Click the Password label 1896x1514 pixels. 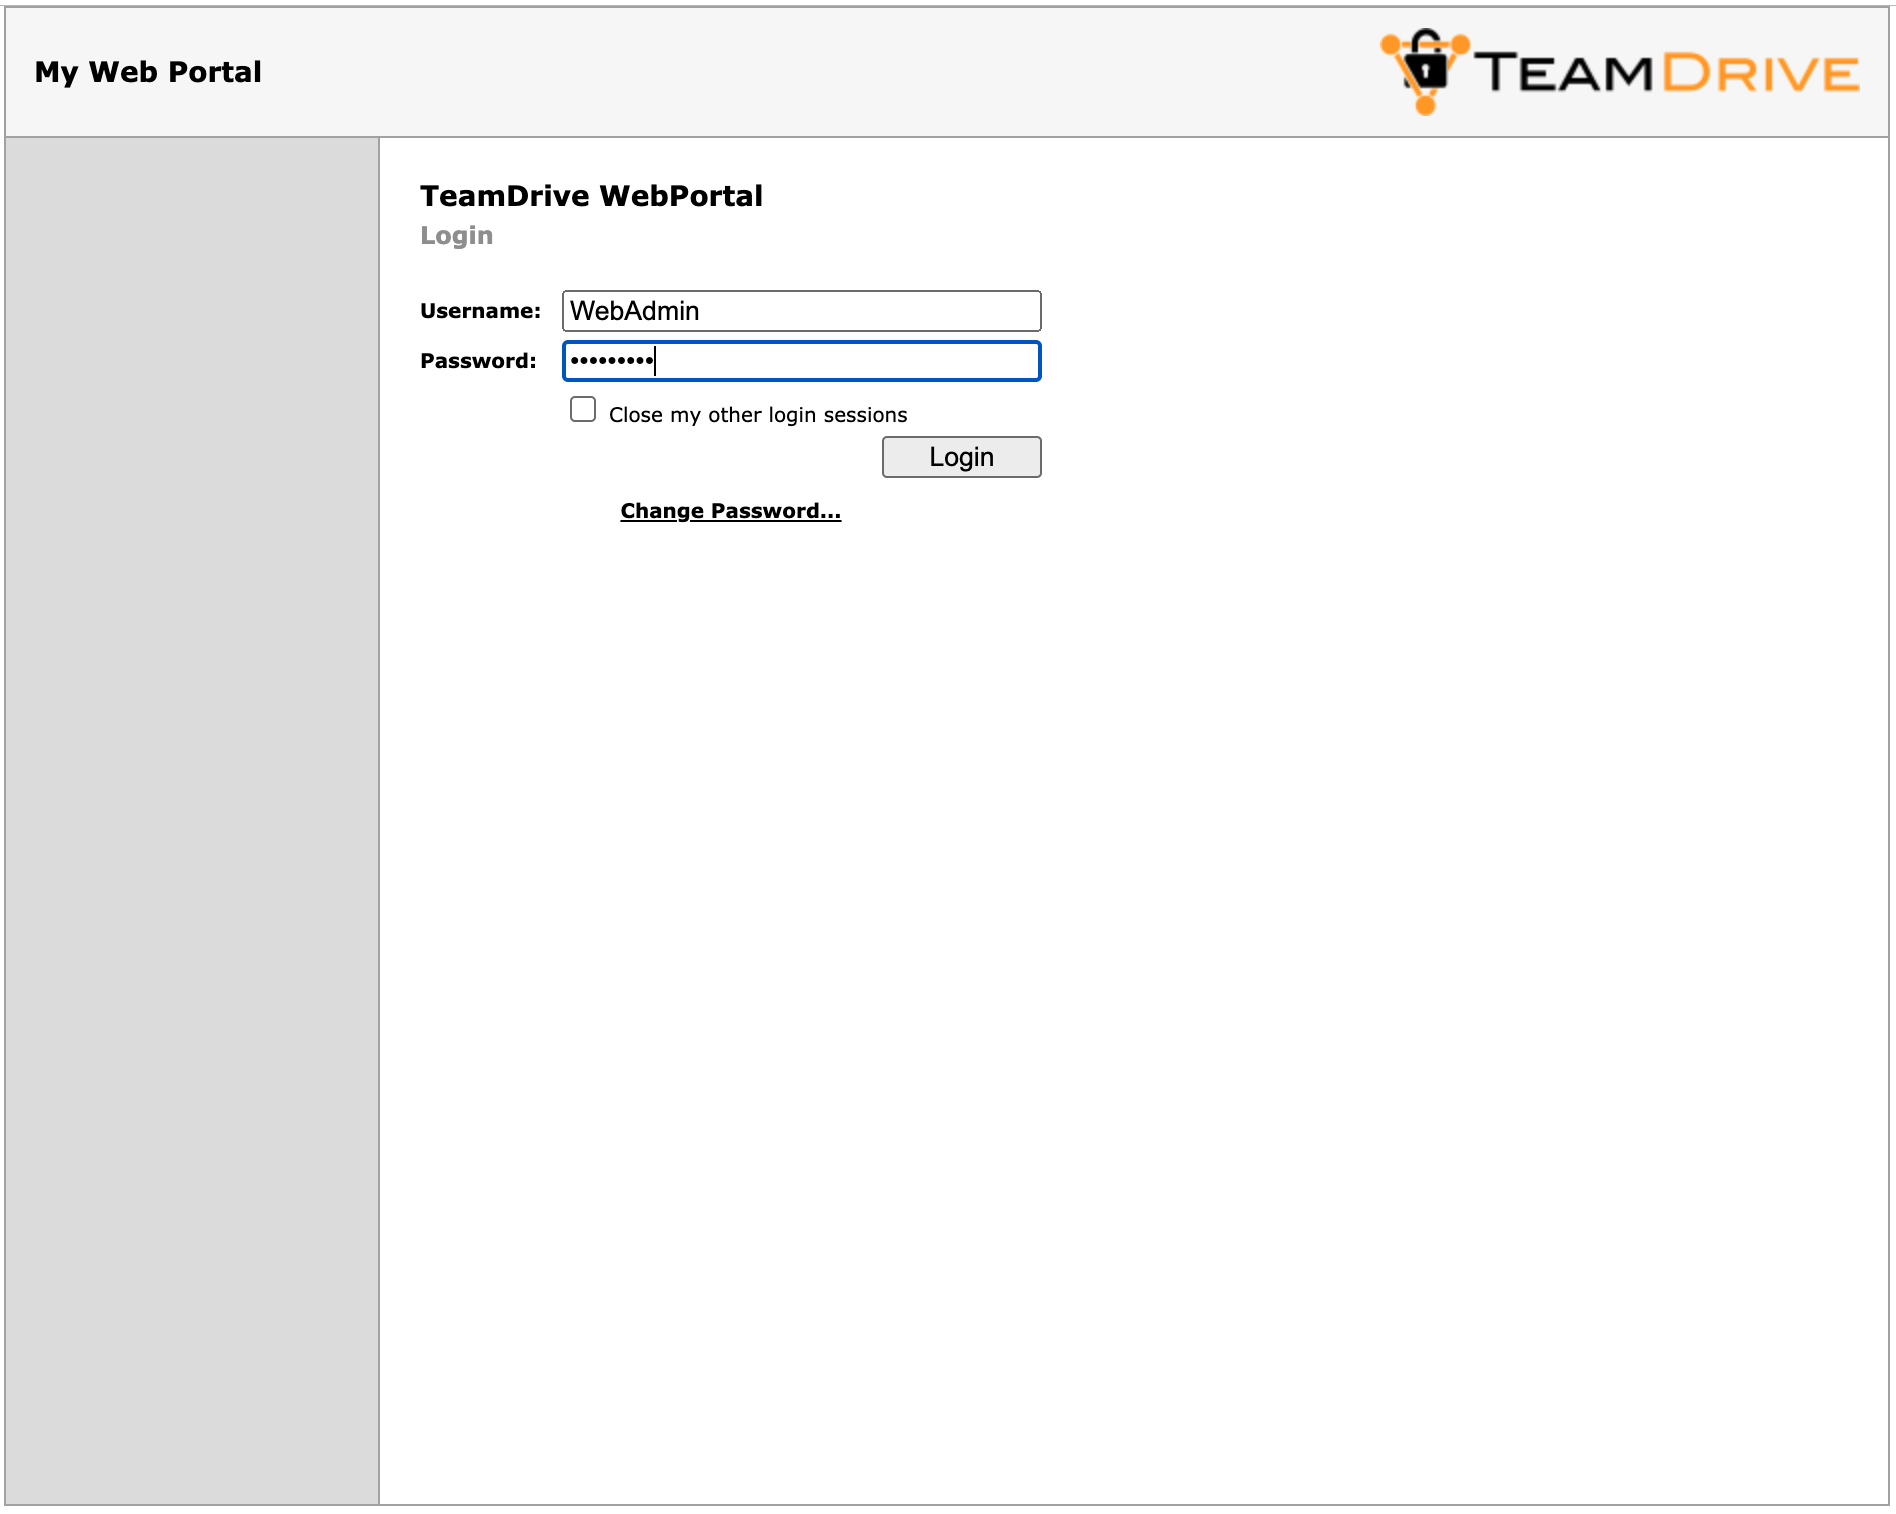point(478,361)
